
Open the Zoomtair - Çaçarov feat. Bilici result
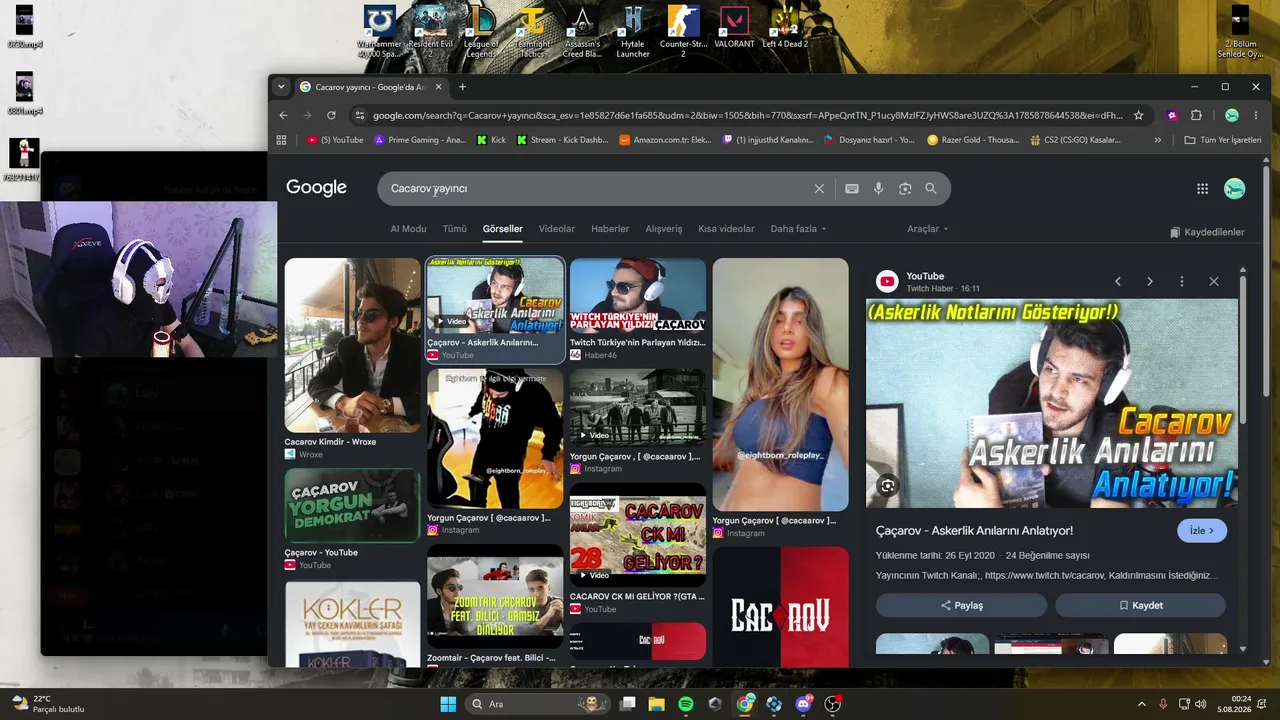(x=495, y=605)
